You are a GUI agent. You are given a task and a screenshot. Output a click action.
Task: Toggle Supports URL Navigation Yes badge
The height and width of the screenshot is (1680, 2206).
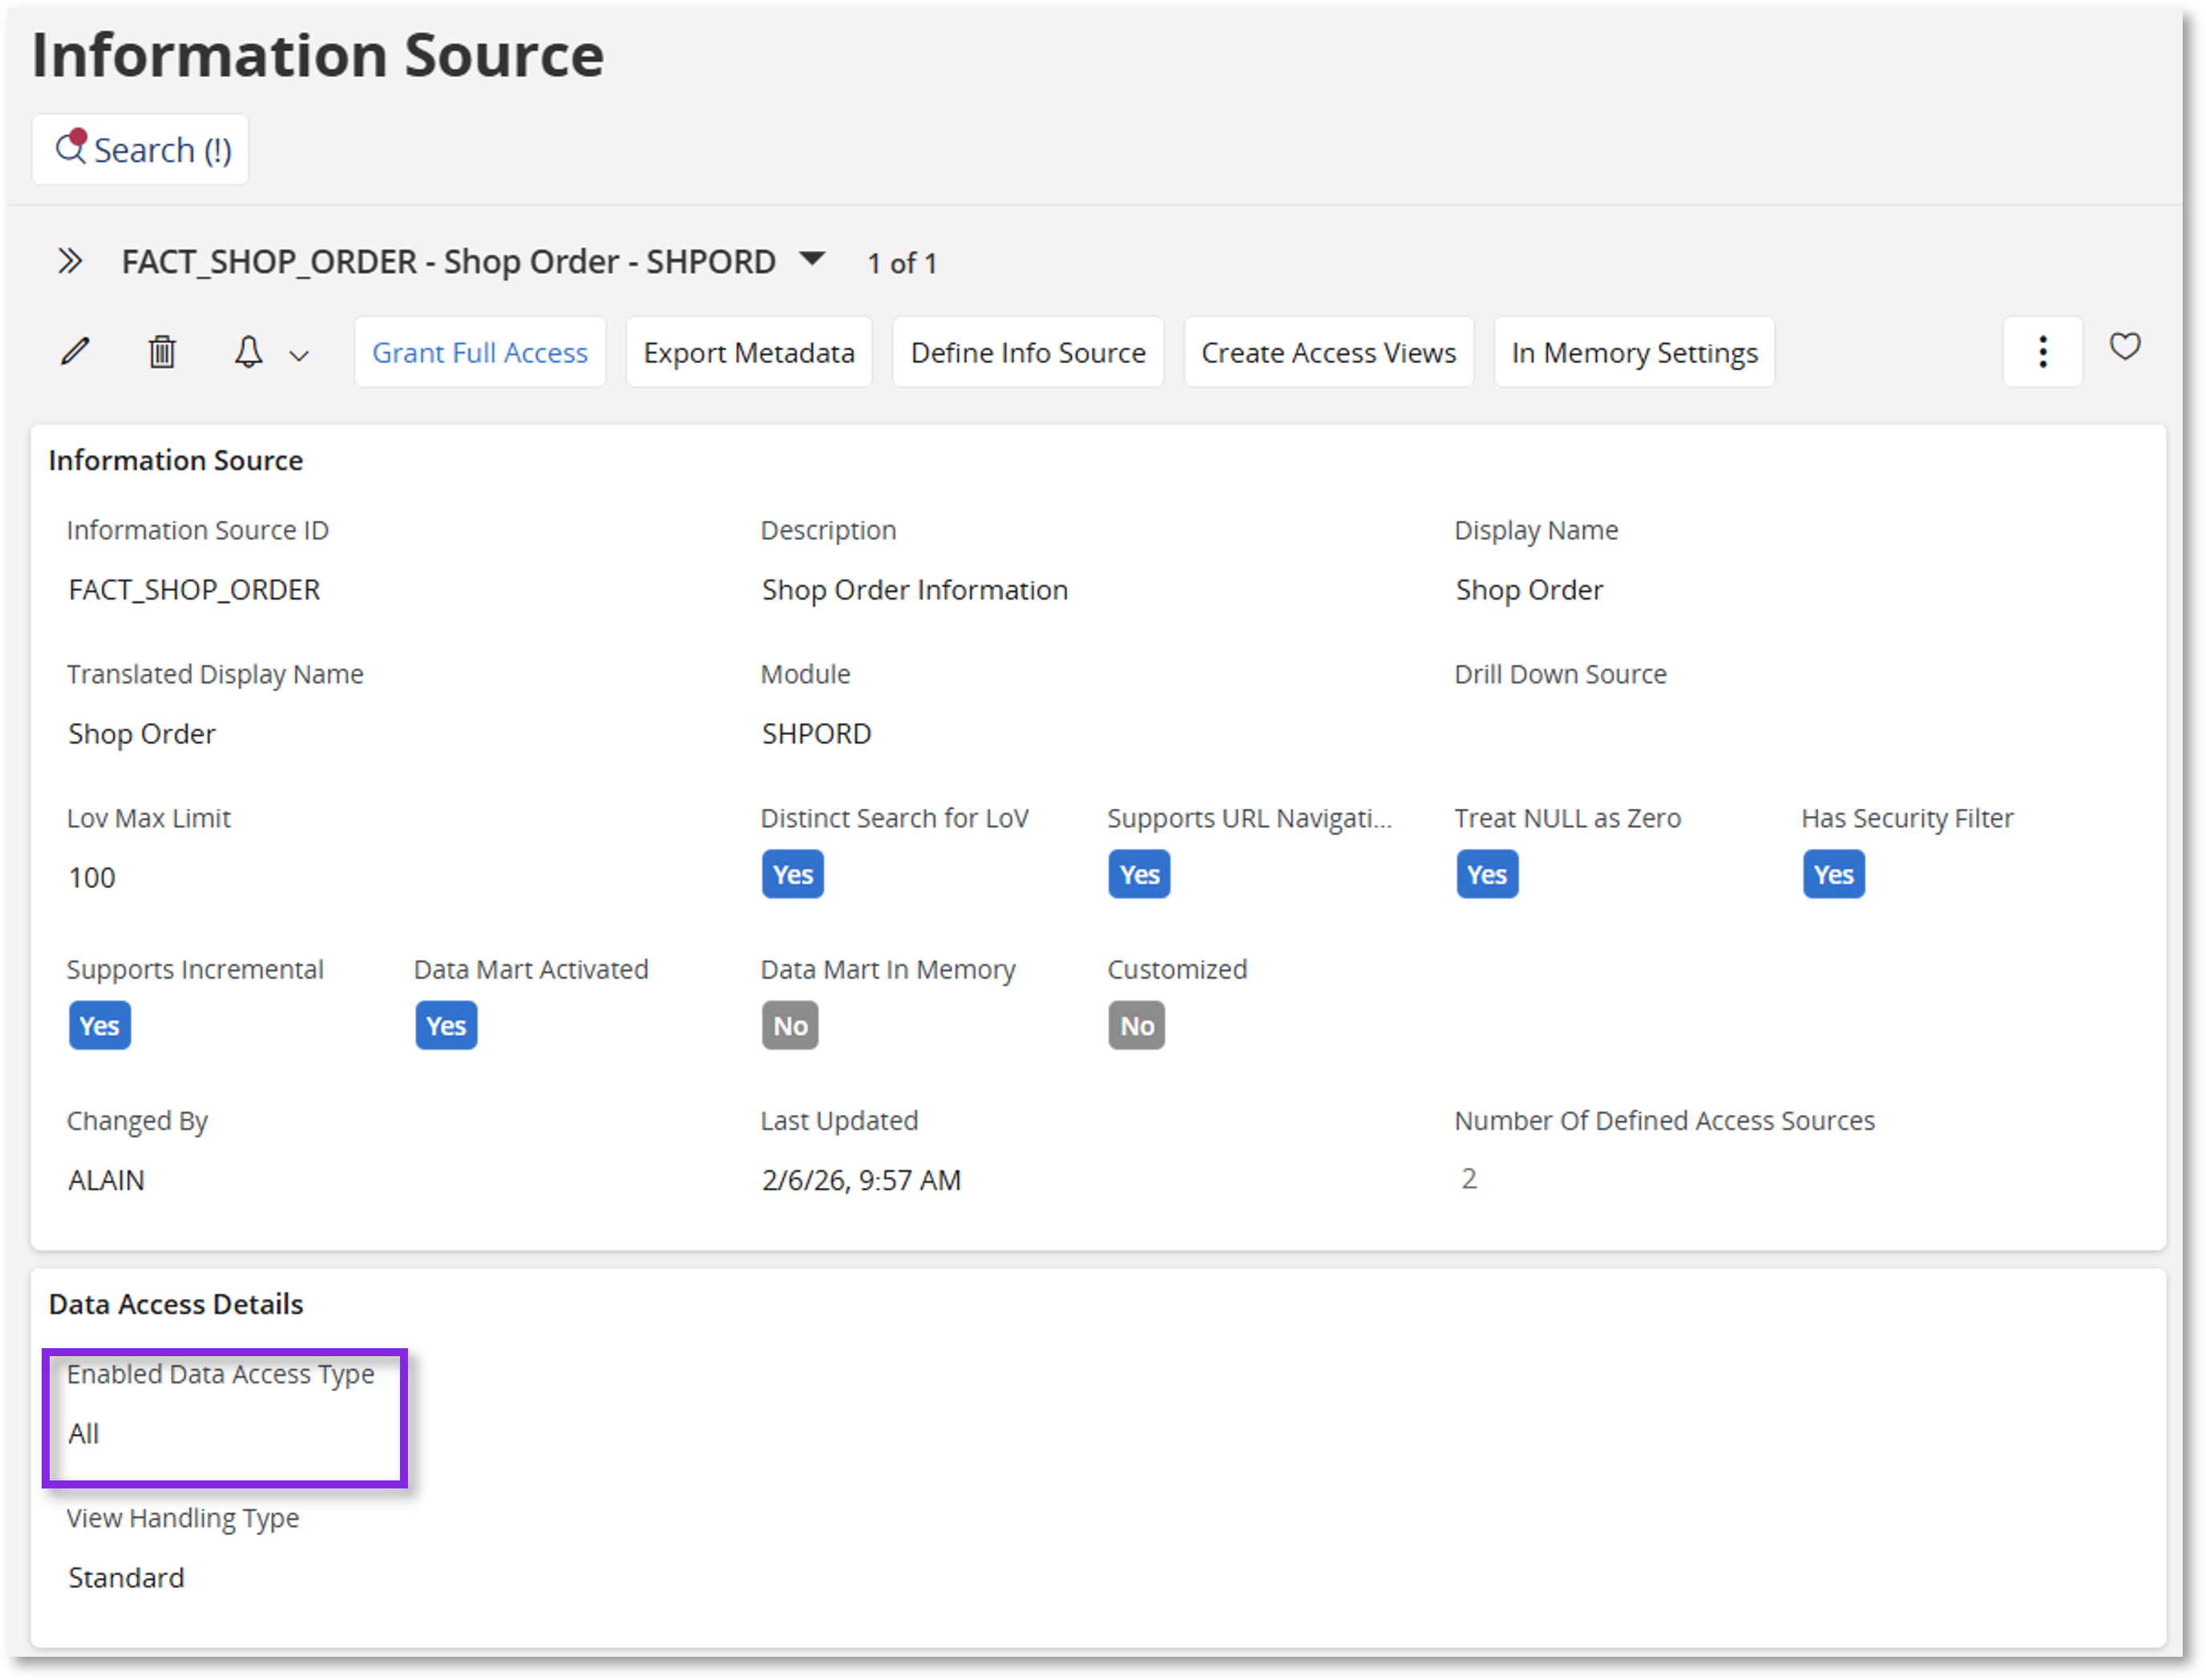(x=1139, y=875)
